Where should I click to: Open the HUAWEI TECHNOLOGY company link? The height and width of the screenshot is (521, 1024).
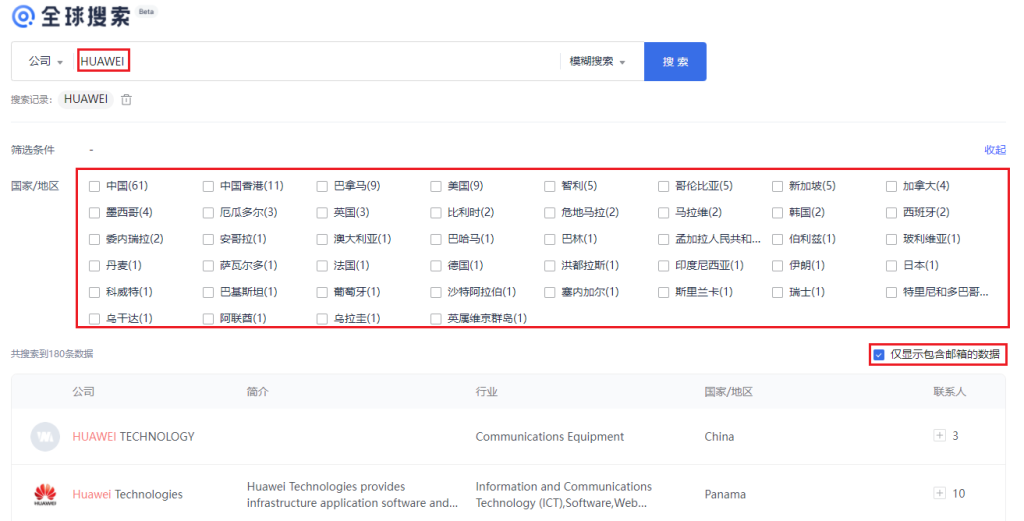point(133,436)
